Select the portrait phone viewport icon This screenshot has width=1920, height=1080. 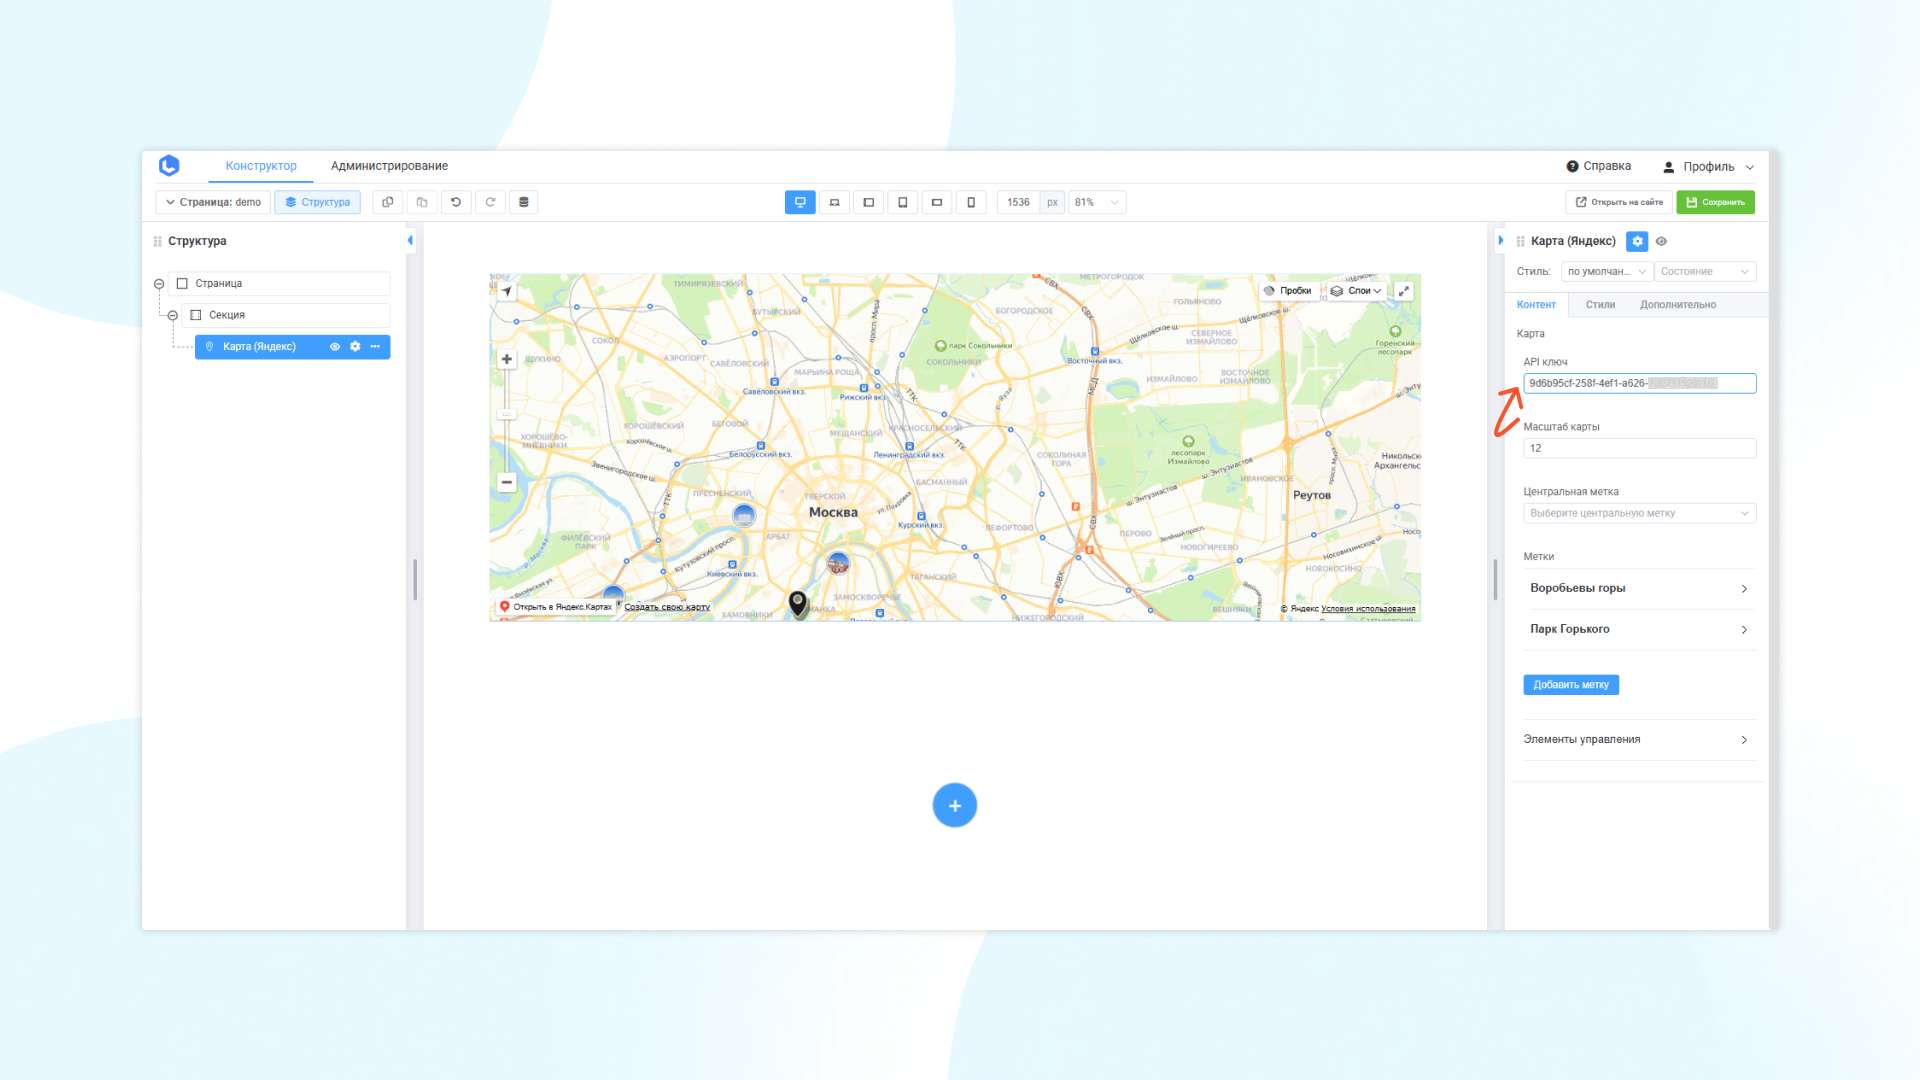pyautogui.click(x=970, y=202)
